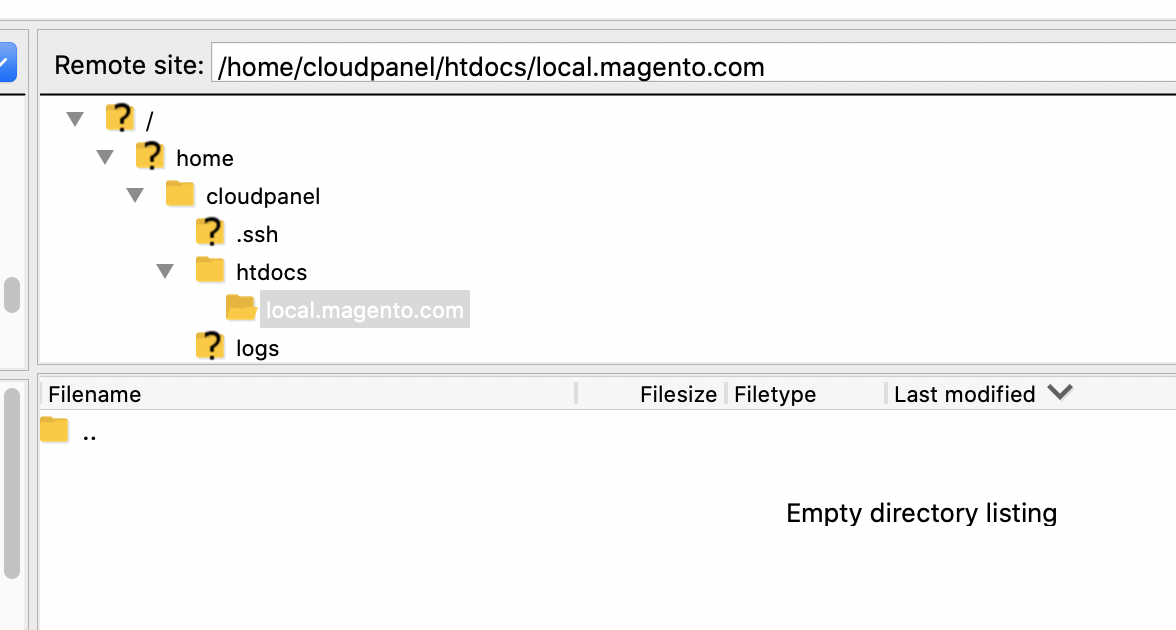The image size is (1176, 630).
Task: Collapse the htdocs tree node
Action: 166,271
